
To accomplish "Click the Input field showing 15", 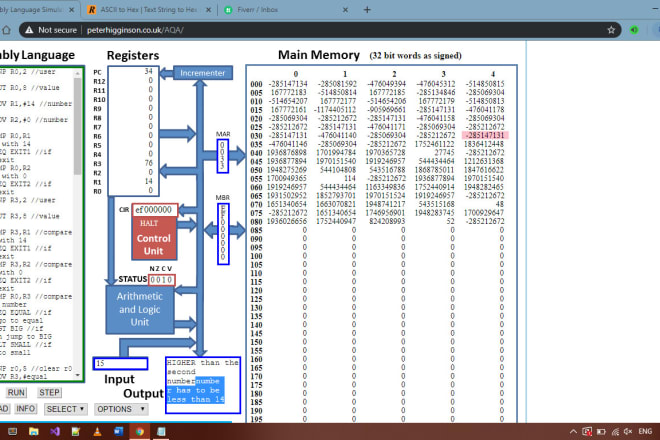I will pos(120,363).
